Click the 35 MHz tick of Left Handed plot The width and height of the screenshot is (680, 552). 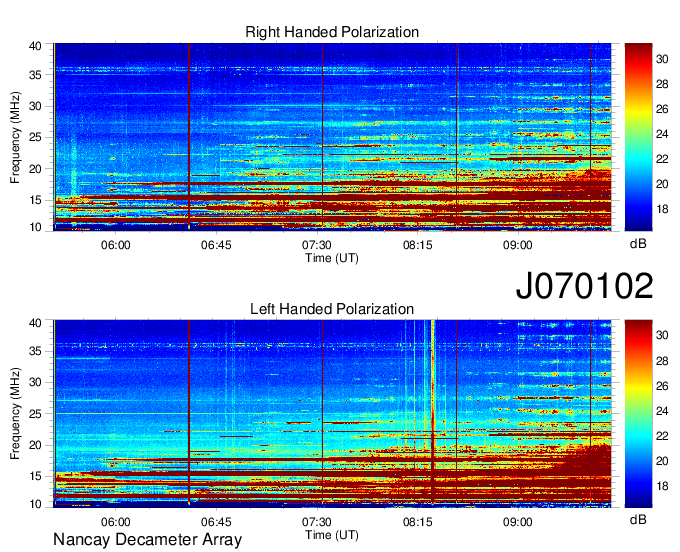coord(35,351)
